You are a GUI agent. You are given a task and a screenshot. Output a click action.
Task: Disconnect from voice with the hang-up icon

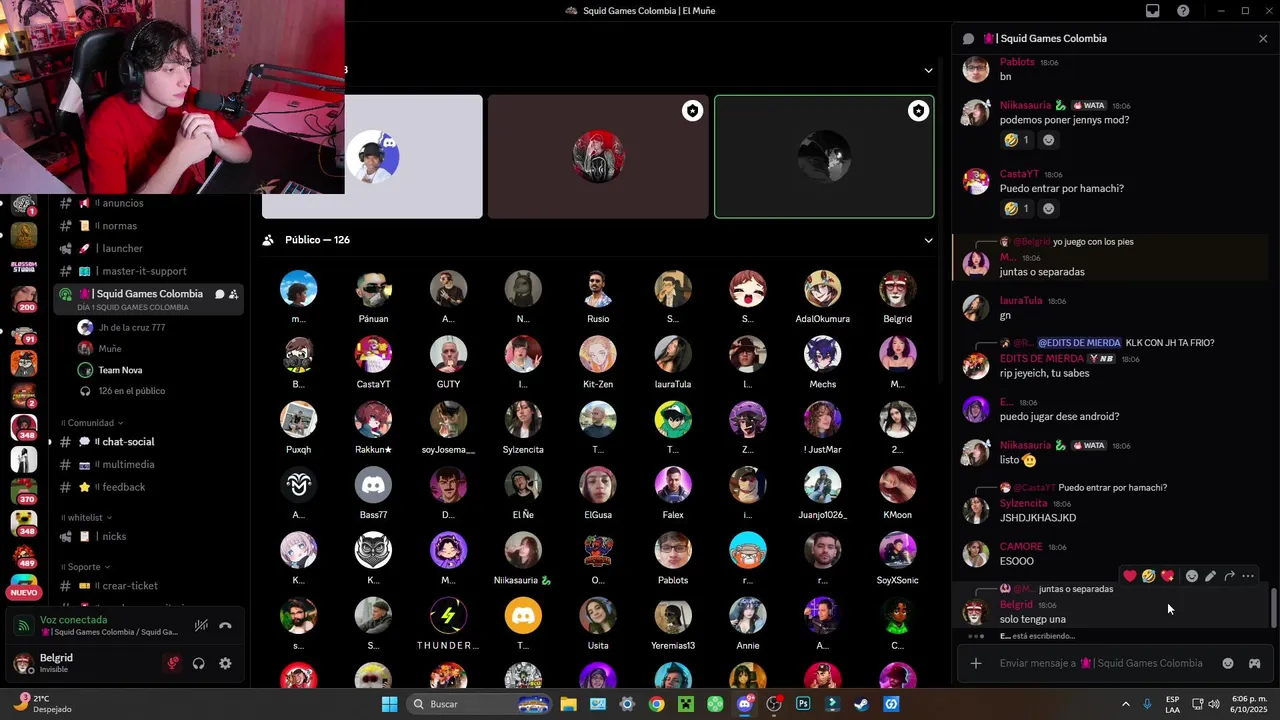point(226,626)
